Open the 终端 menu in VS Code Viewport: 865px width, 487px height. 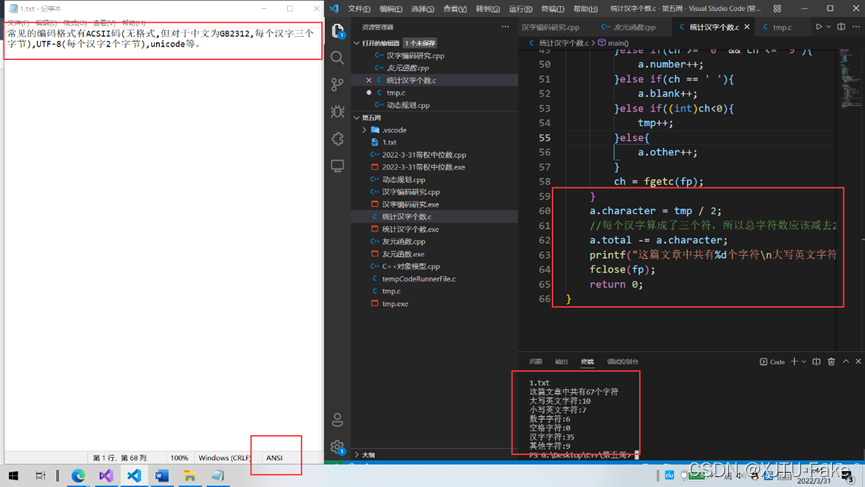point(552,9)
